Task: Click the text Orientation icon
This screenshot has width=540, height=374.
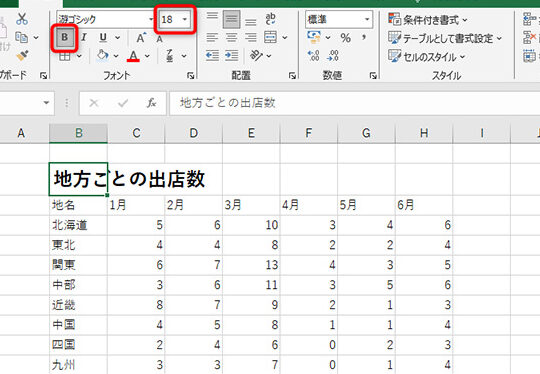Action: click(256, 55)
